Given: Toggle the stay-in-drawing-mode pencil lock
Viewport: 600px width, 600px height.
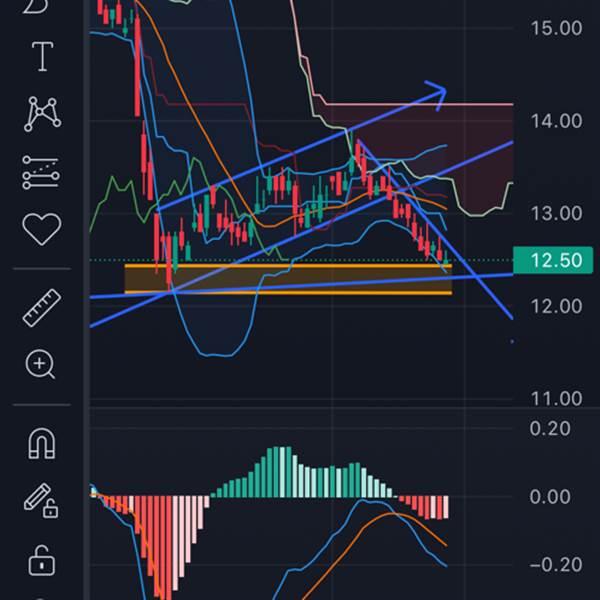Looking at the screenshot, I should tap(41, 501).
